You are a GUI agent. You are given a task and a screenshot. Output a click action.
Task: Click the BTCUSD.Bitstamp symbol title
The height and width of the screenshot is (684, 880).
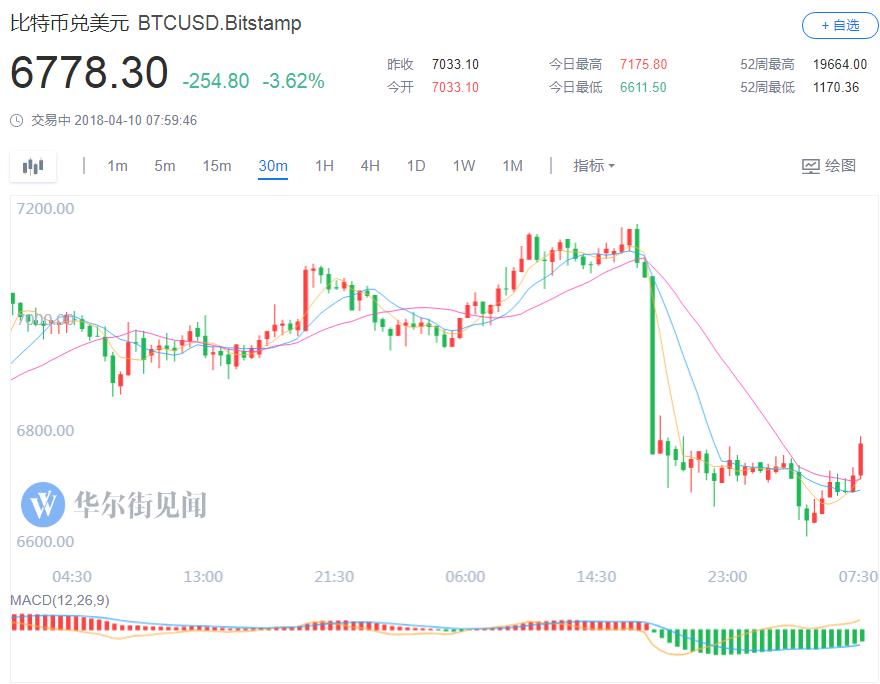coord(219,23)
